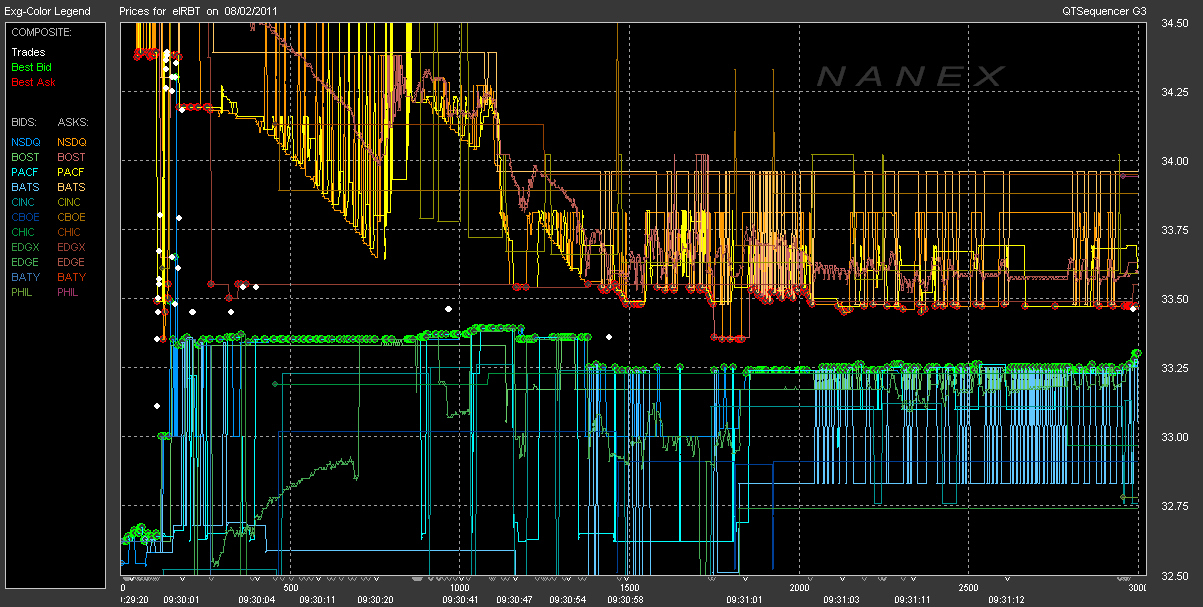Click NSDQ in the ASKS column
Screen dimensions: 1203x607
[x=72, y=142]
